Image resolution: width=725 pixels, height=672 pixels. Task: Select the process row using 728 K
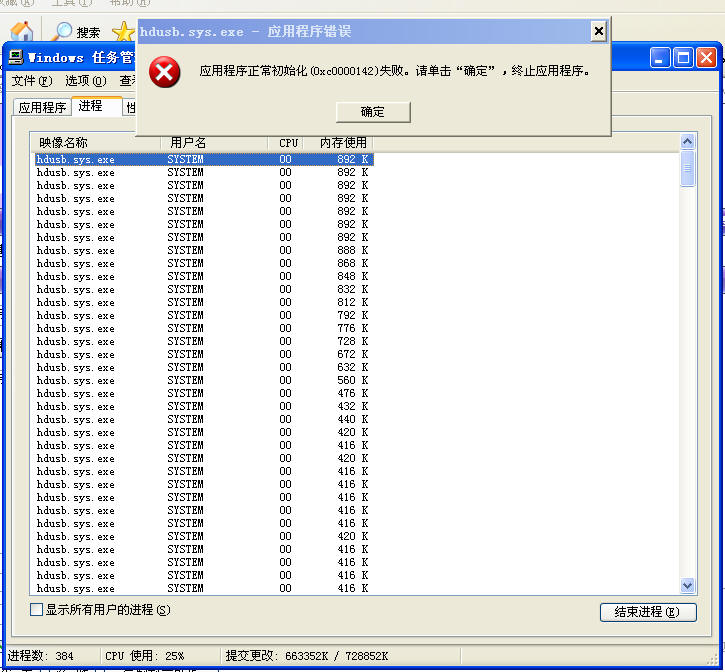[203, 341]
